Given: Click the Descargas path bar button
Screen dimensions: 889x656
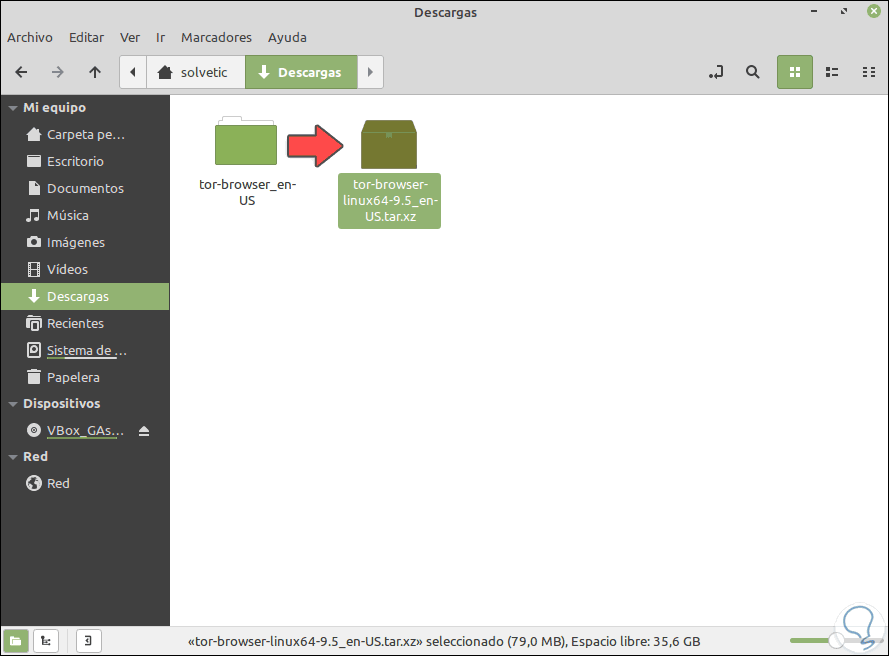Looking at the screenshot, I should click(x=301, y=72).
